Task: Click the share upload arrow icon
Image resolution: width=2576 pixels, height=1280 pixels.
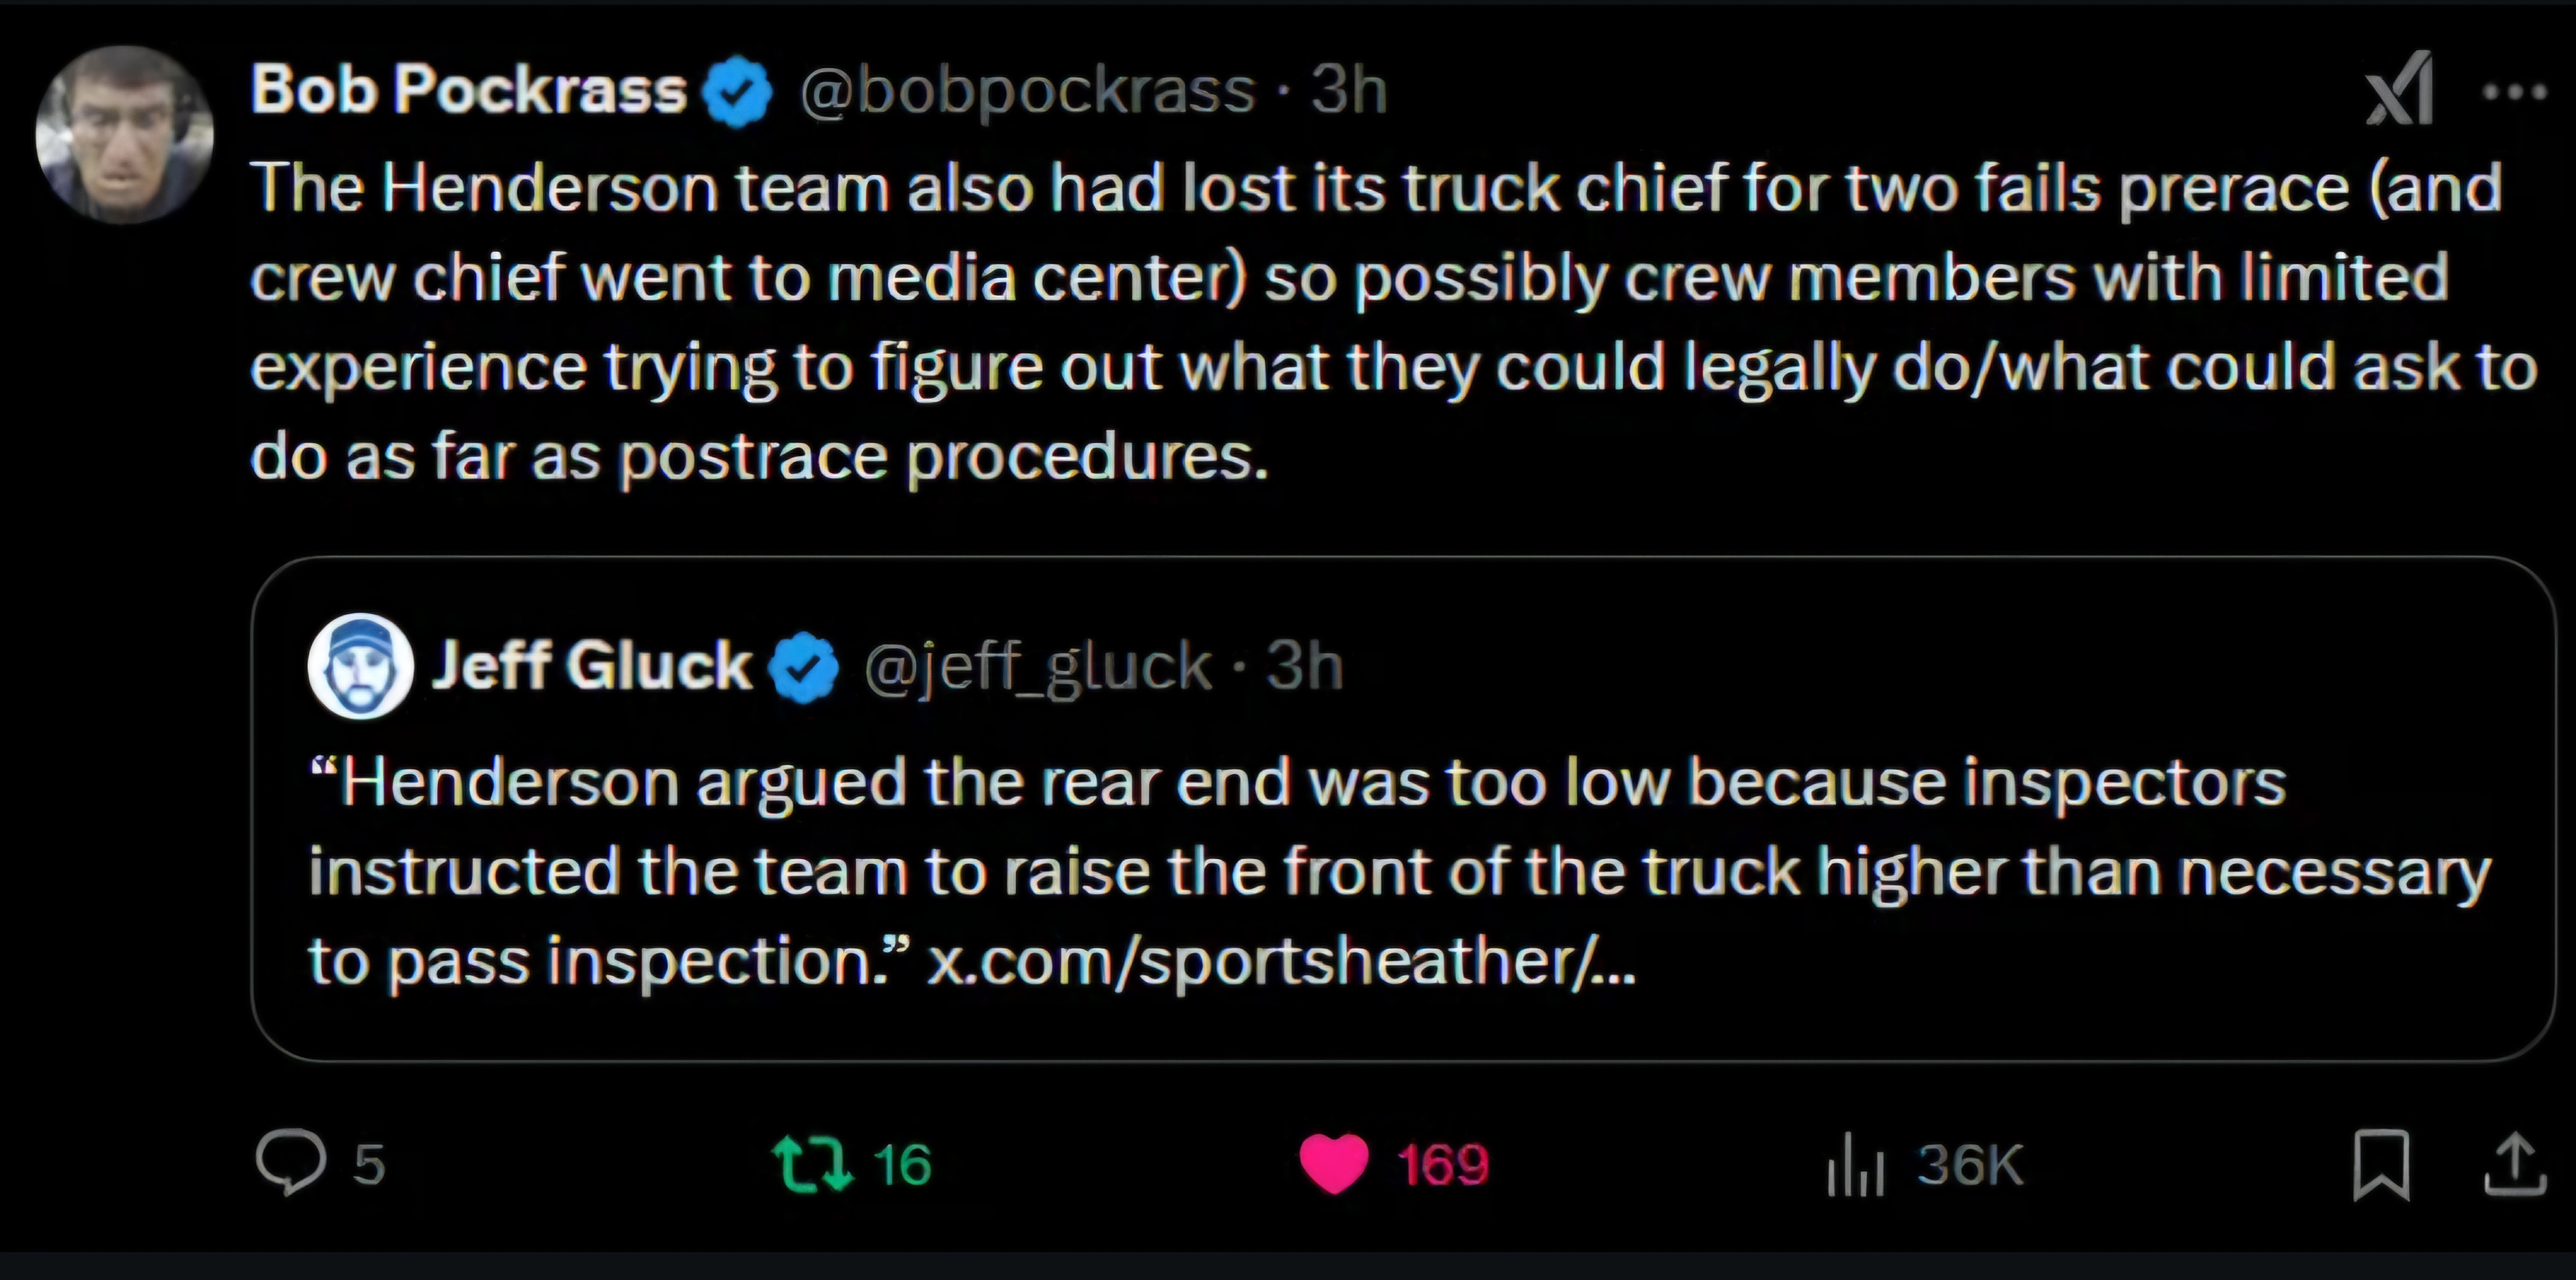Action: coord(2514,1164)
